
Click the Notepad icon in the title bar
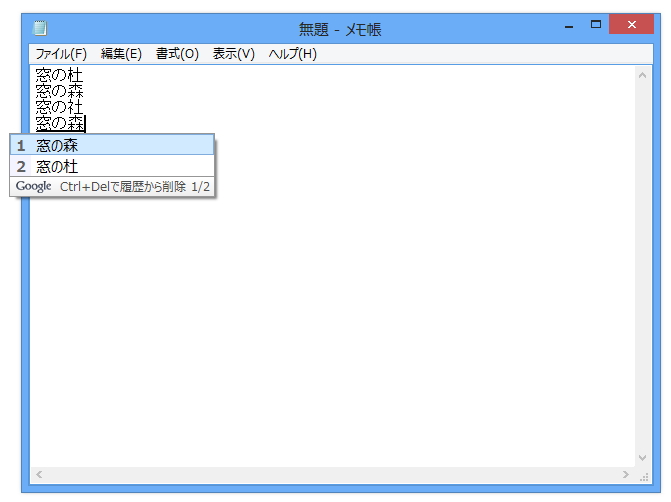pyautogui.click(x=40, y=28)
